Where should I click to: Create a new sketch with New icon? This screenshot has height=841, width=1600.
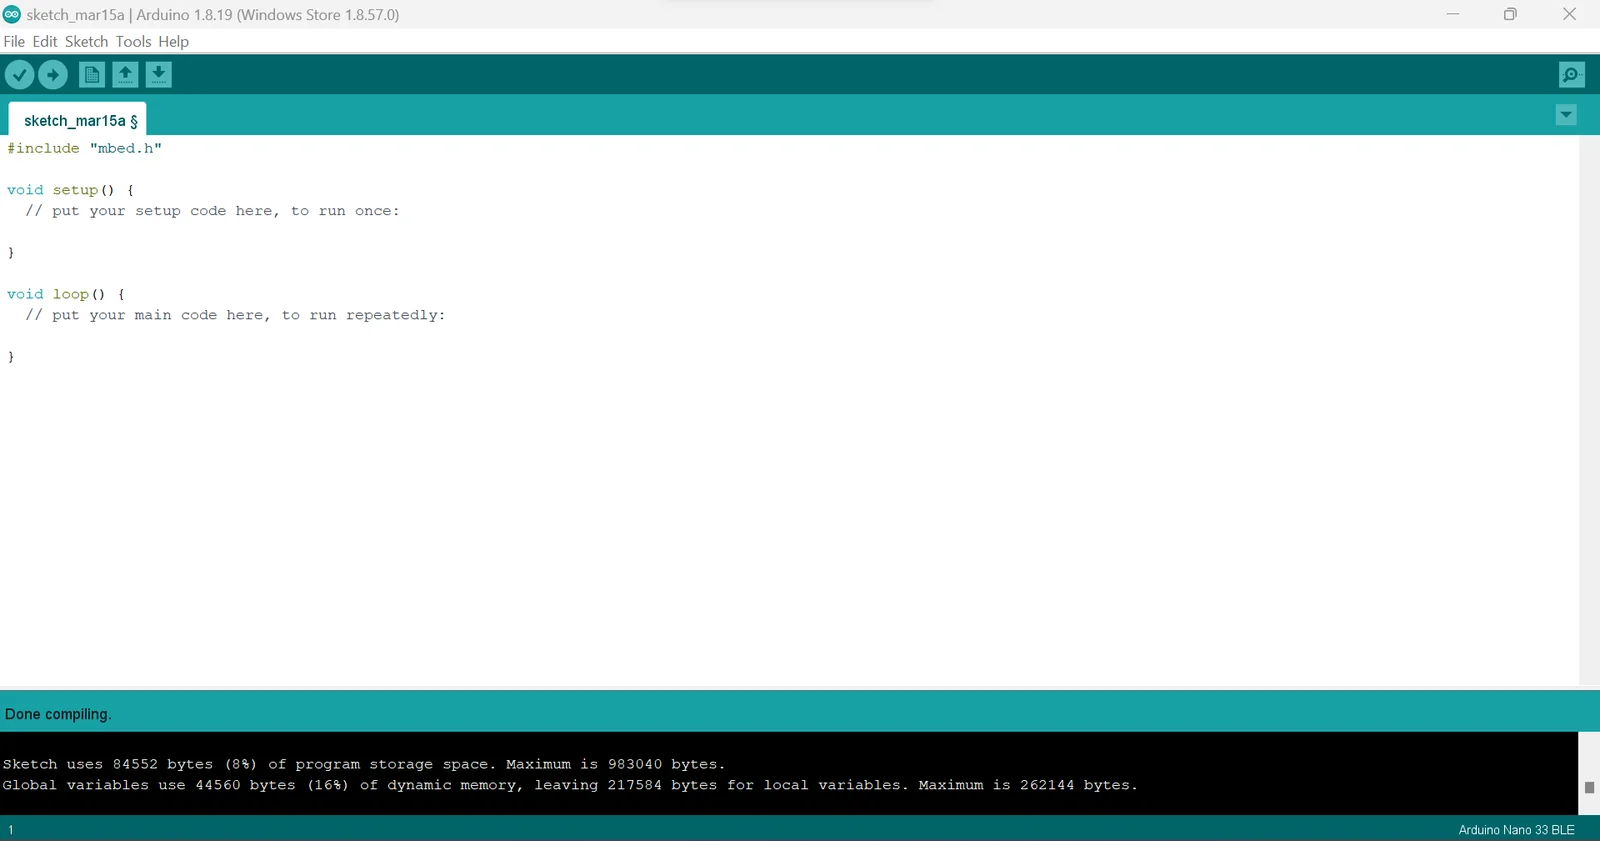(91, 75)
